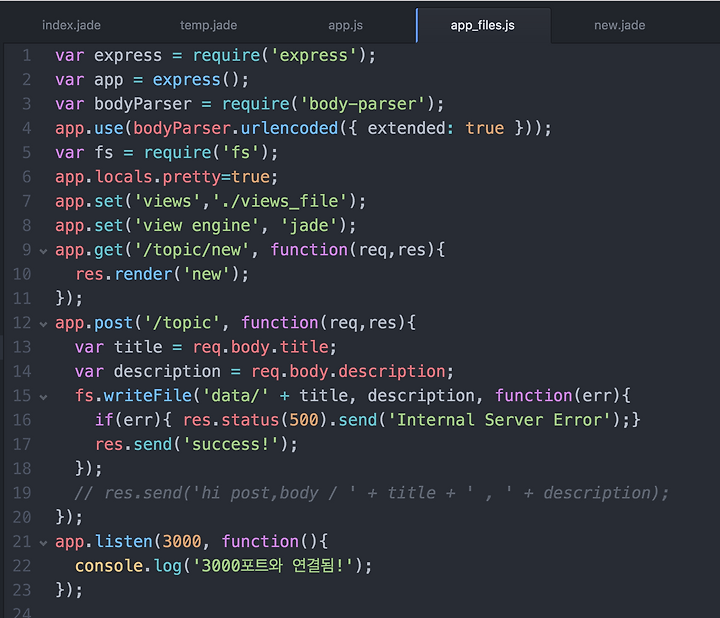Open the temp.jade tab

(x=208, y=25)
